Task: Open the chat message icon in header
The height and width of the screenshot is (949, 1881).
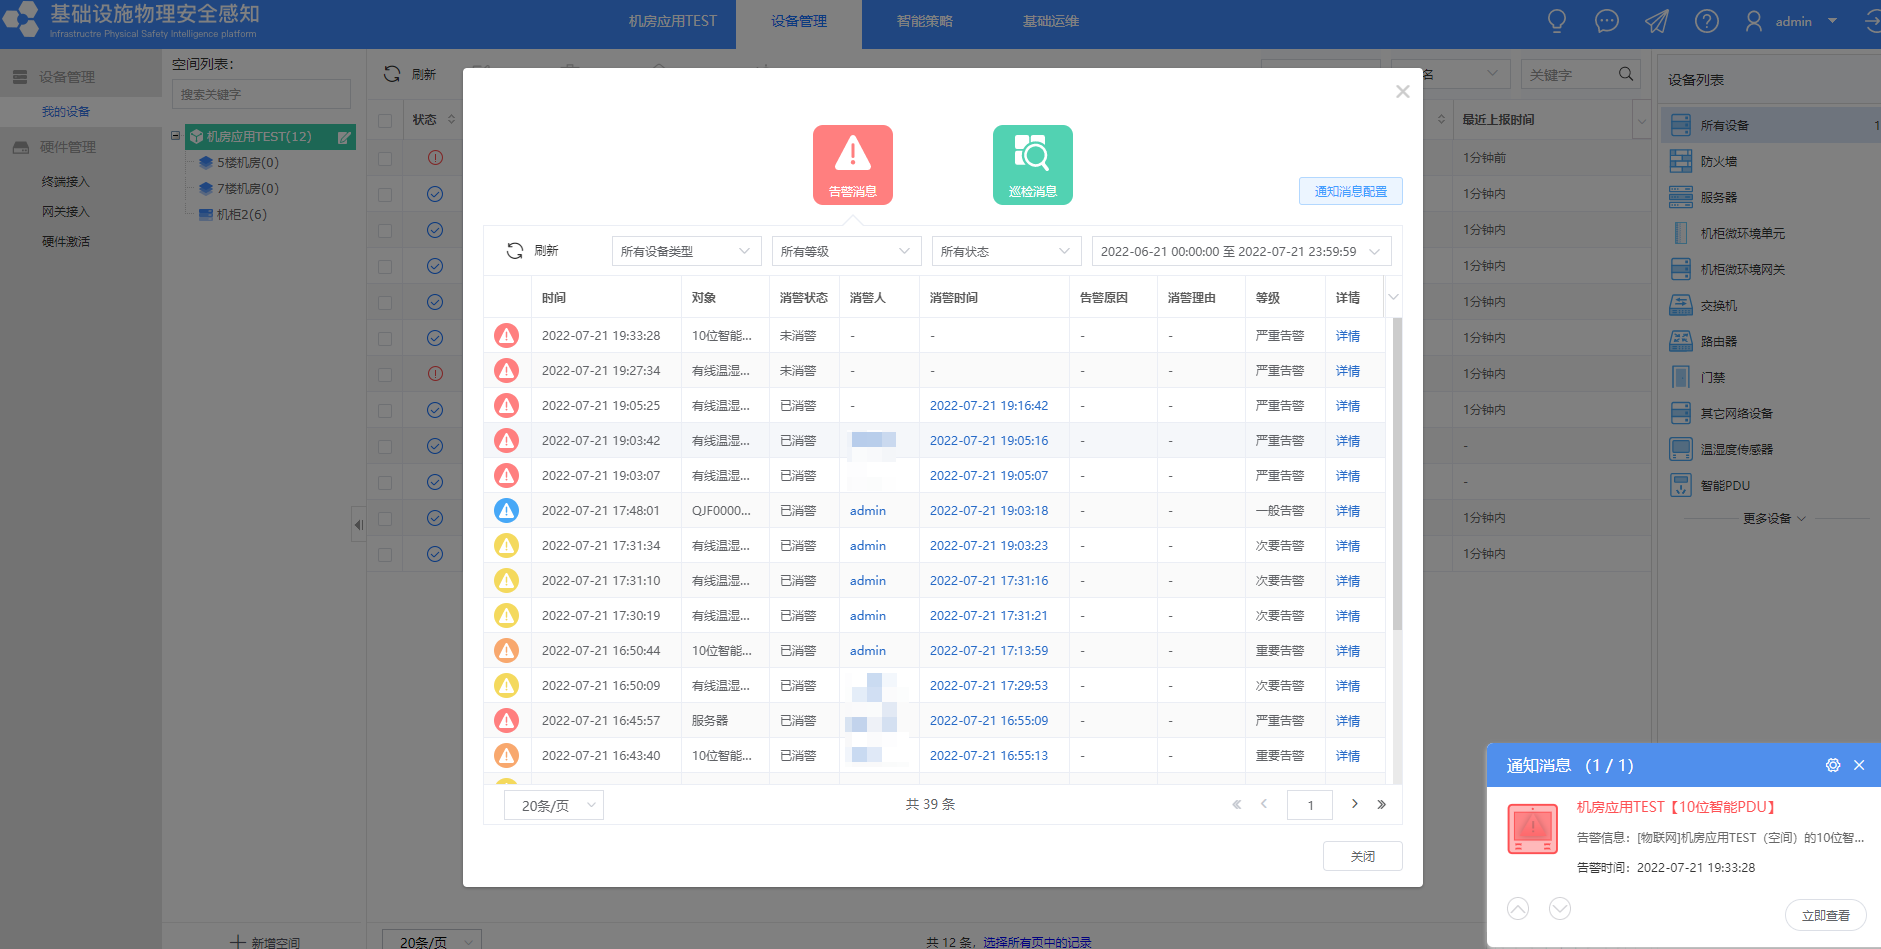Action: pyautogui.click(x=1607, y=21)
